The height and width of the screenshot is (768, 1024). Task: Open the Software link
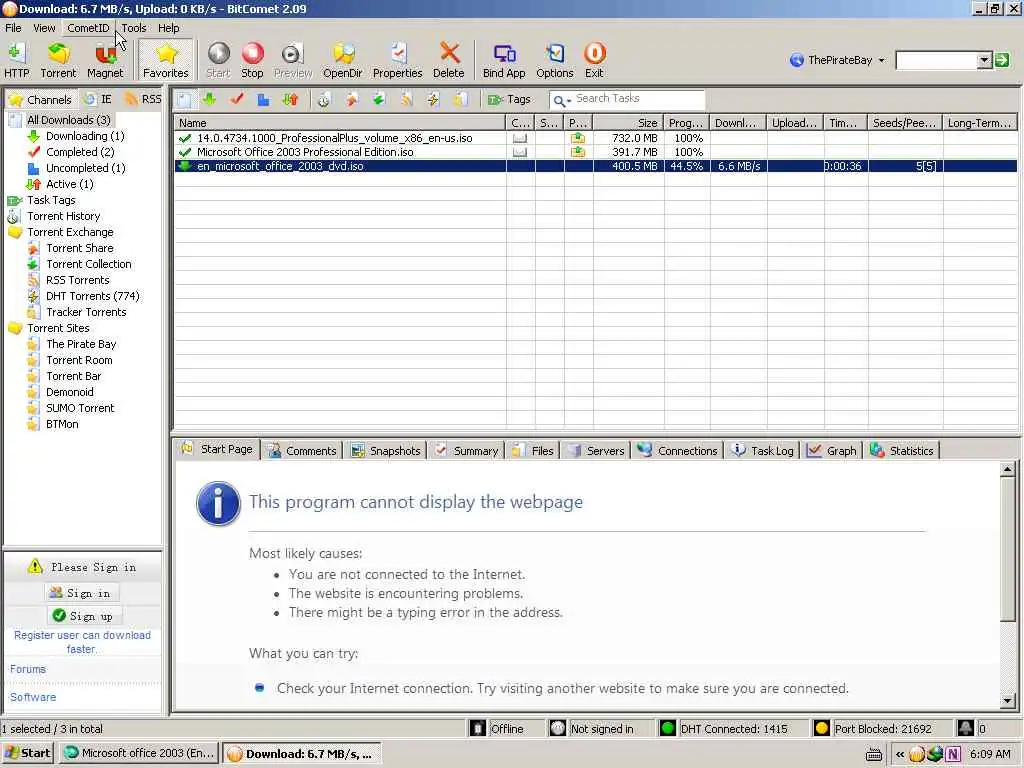click(33, 697)
